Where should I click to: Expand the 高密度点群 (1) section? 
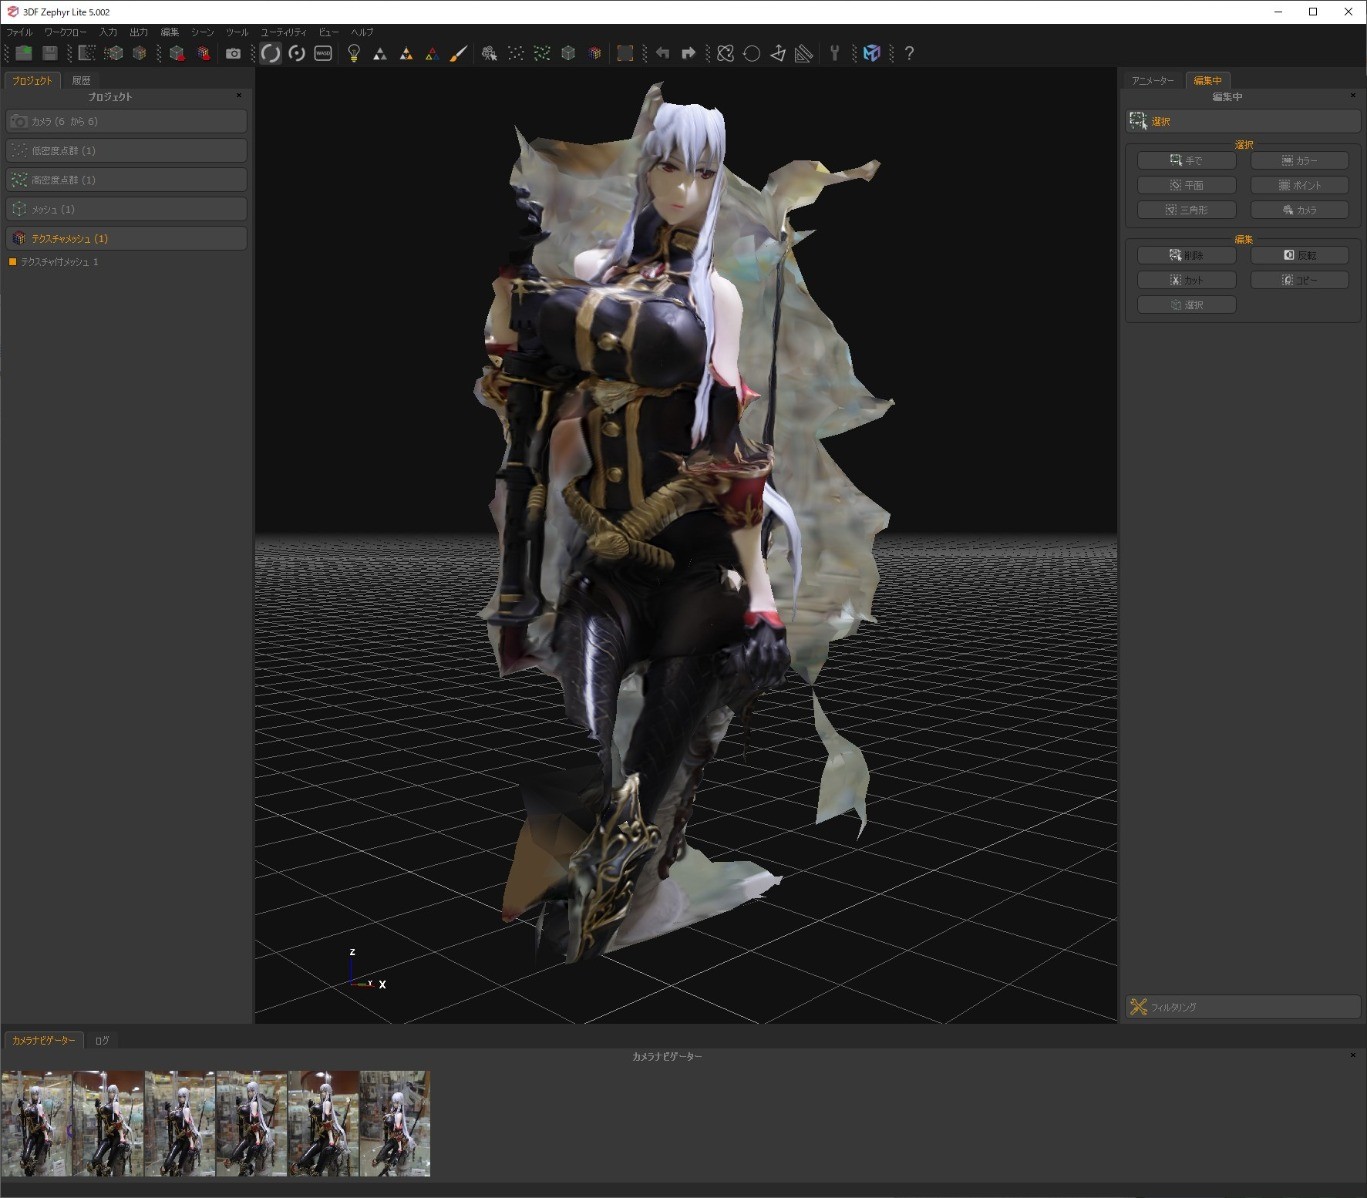coord(126,180)
